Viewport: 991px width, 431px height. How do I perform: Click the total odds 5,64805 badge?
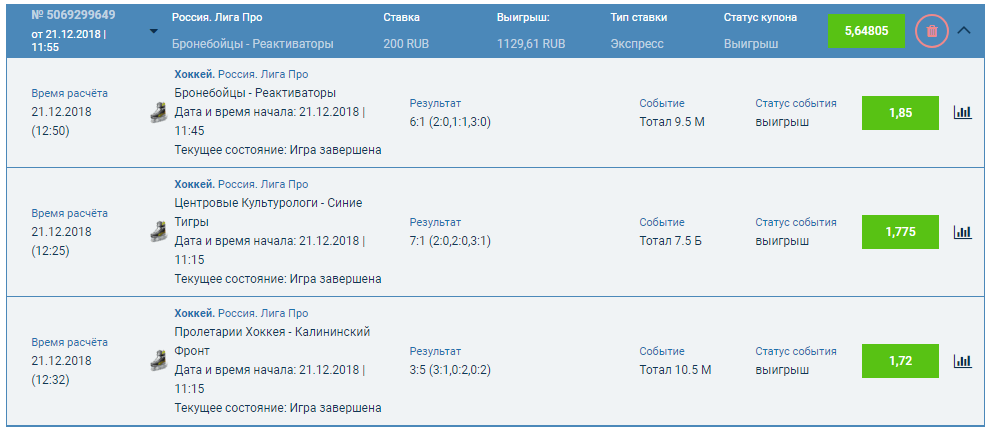(x=866, y=30)
